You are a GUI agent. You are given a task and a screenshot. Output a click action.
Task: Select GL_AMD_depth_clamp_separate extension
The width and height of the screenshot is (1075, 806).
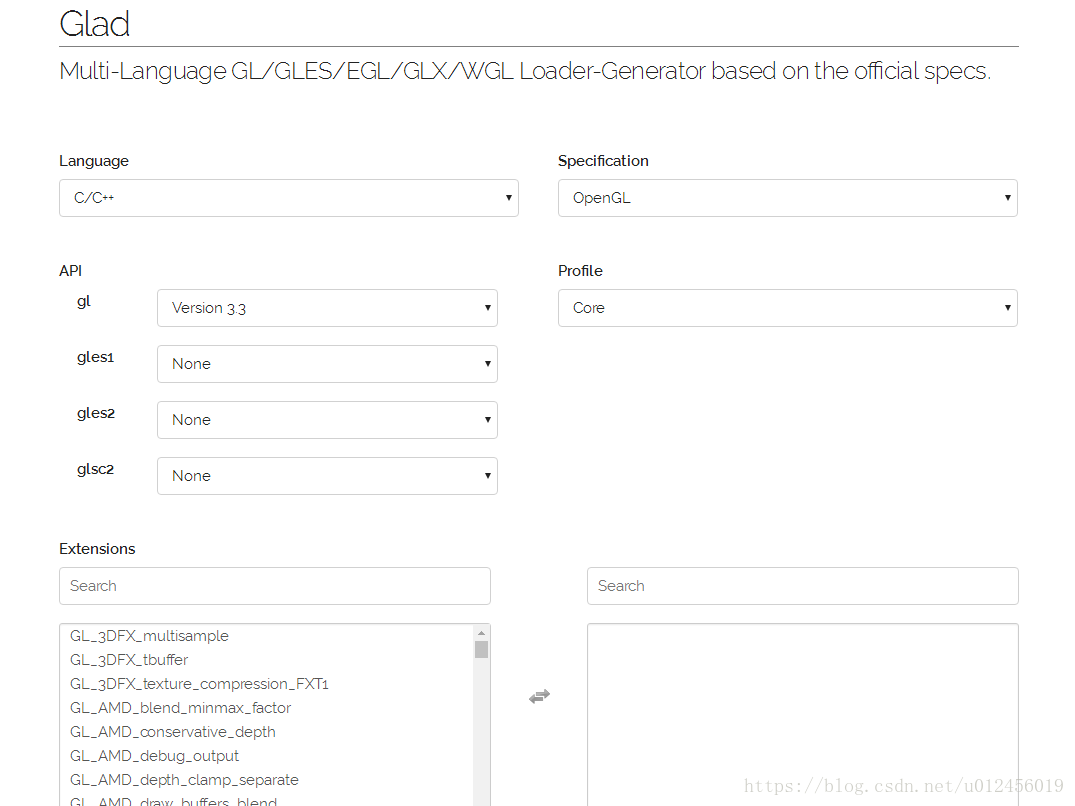click(x=267, y=780)
